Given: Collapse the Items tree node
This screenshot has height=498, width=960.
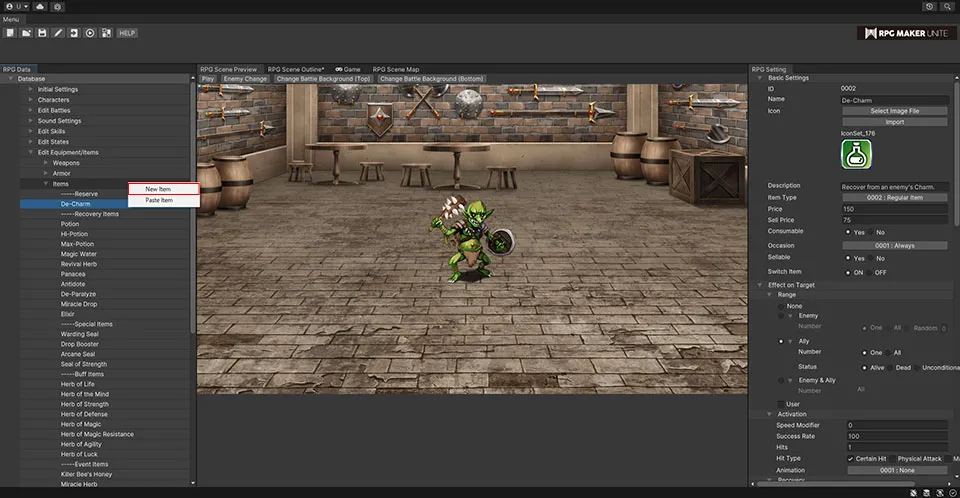Looking at the screenshot, I should [45, 184].
